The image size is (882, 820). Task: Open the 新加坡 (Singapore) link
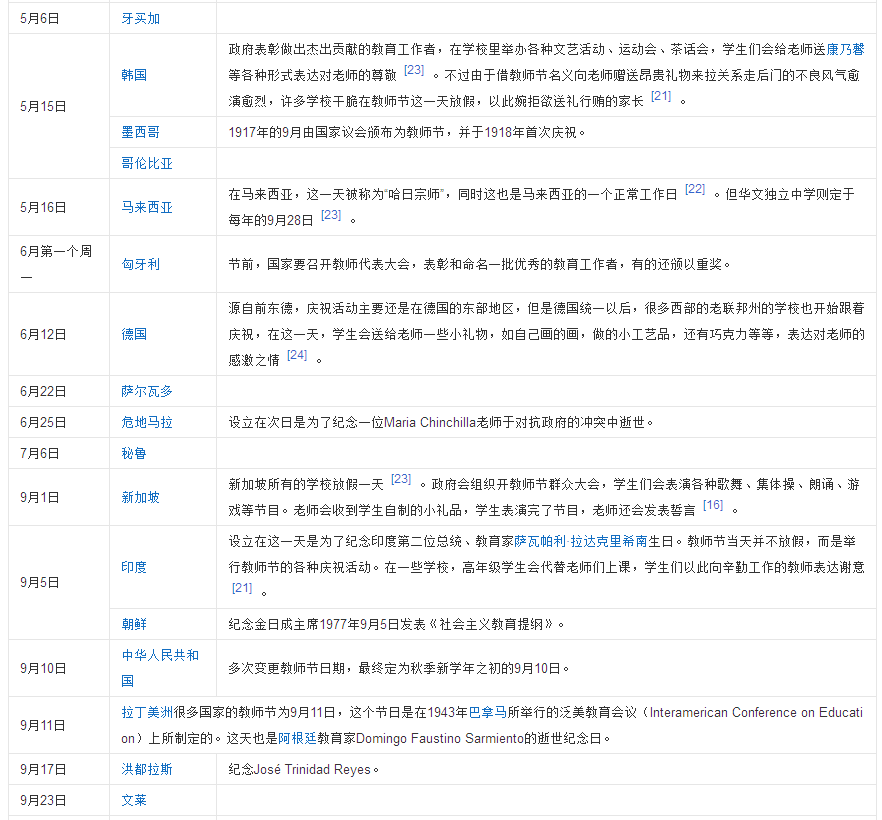click(x=140, y=497)
